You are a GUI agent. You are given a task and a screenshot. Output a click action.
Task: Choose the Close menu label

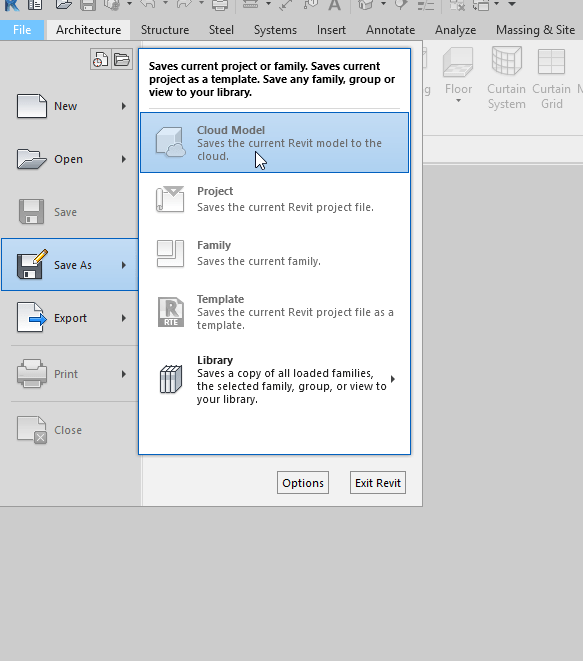click(68, 430)
